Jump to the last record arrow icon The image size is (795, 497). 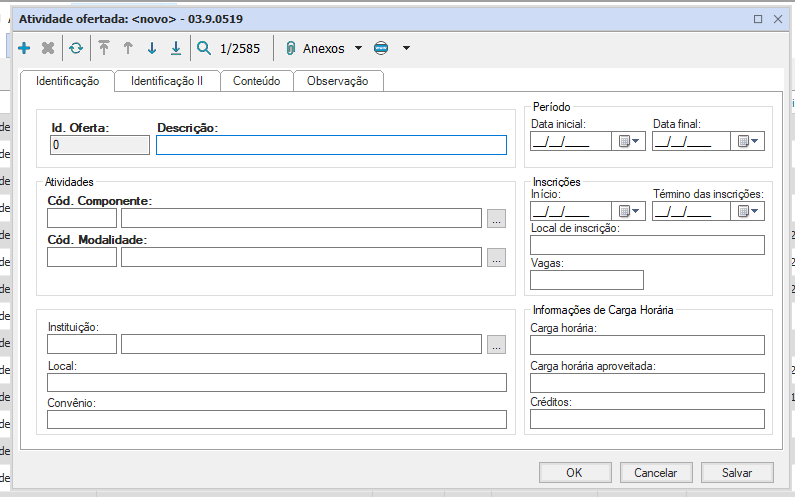[x=176, y=48]
